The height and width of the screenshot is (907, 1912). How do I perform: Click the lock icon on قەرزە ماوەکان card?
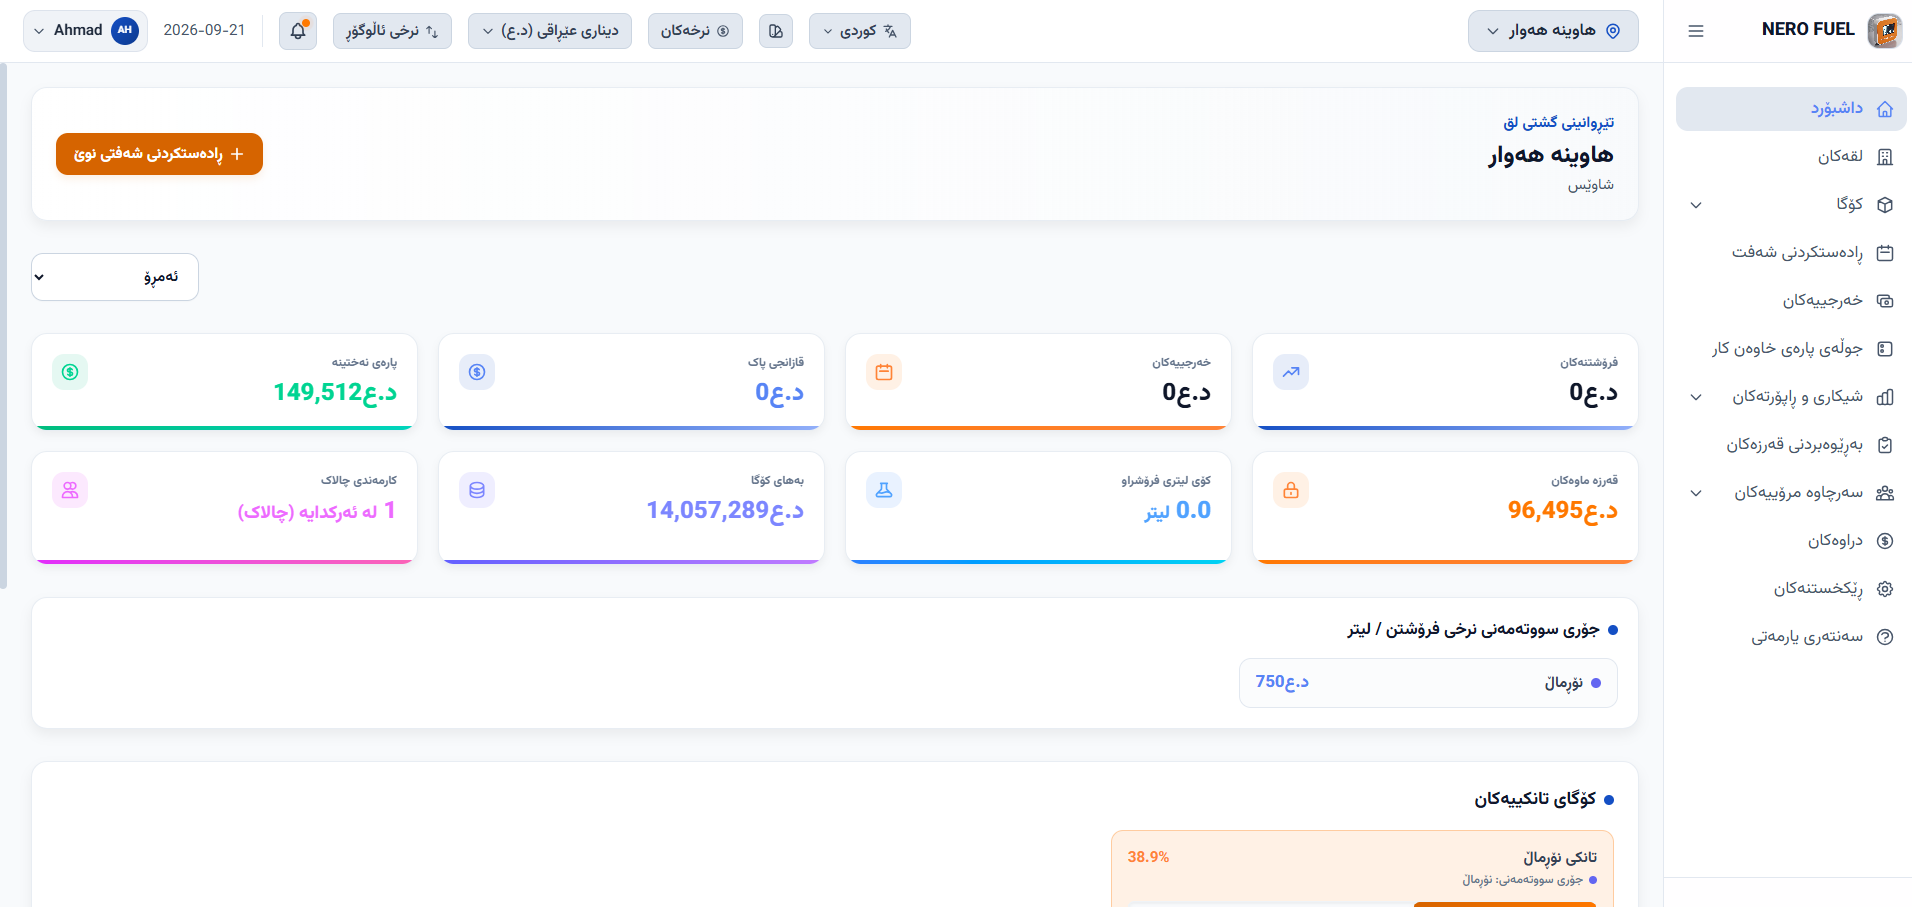pyautogui.click(x=1291, y=490)
